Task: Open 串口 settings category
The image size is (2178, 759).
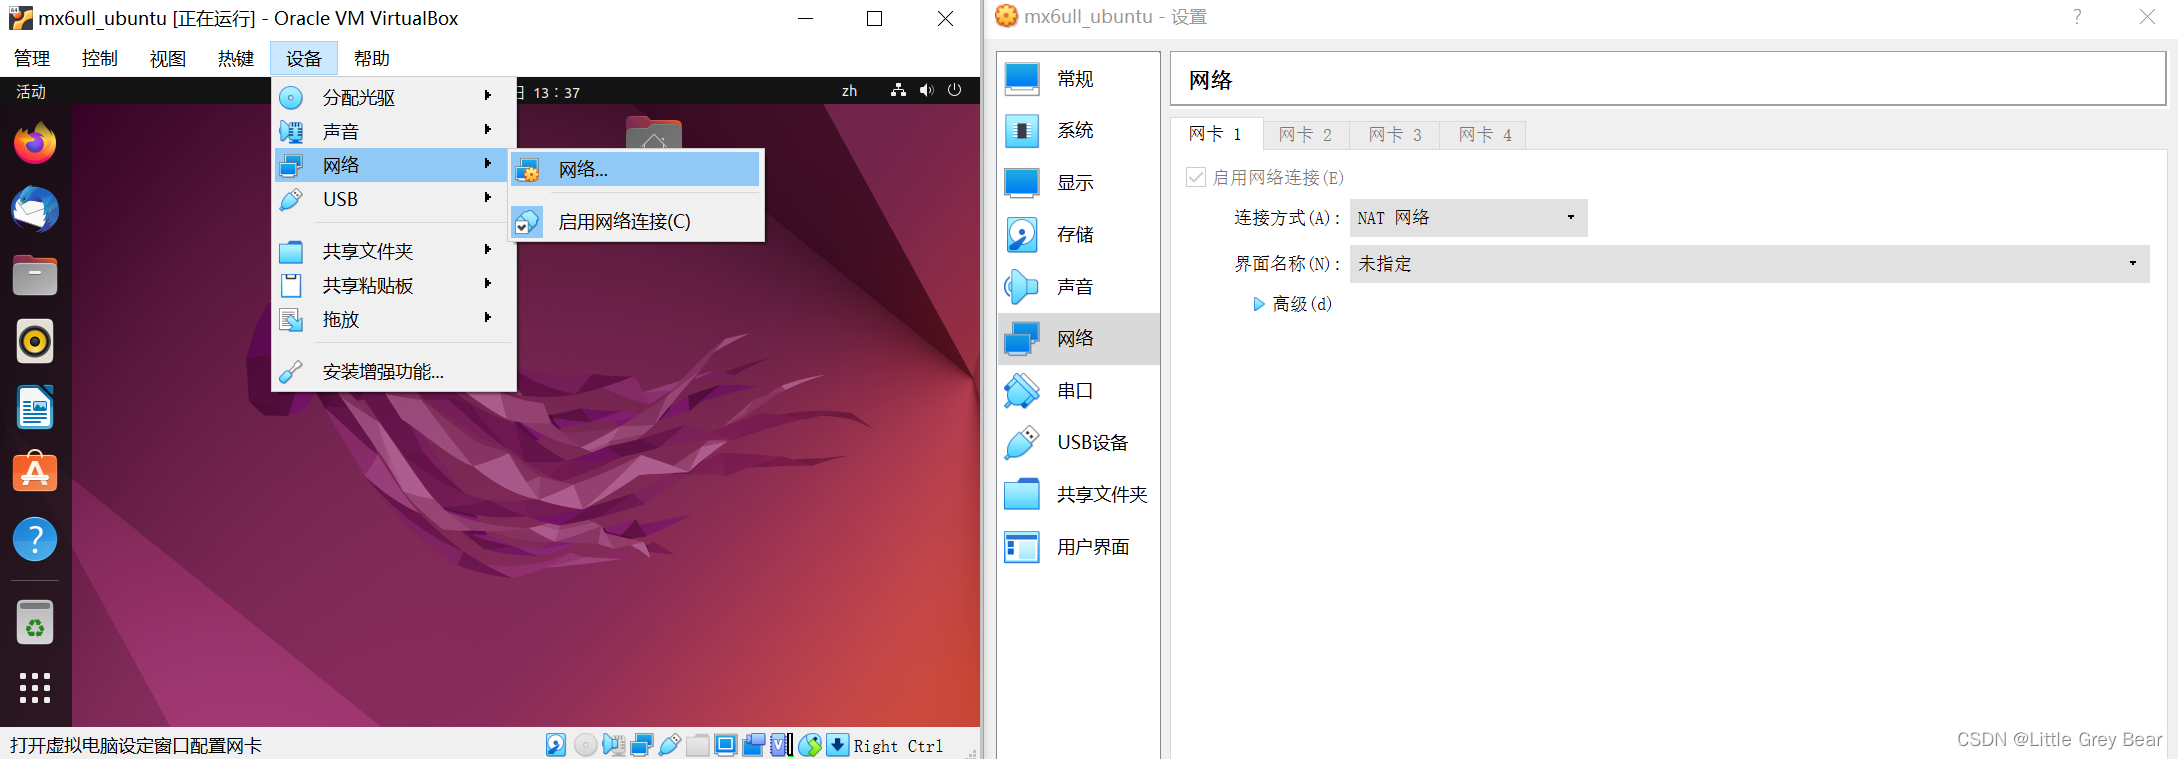Action: [x=1078, y=391]
